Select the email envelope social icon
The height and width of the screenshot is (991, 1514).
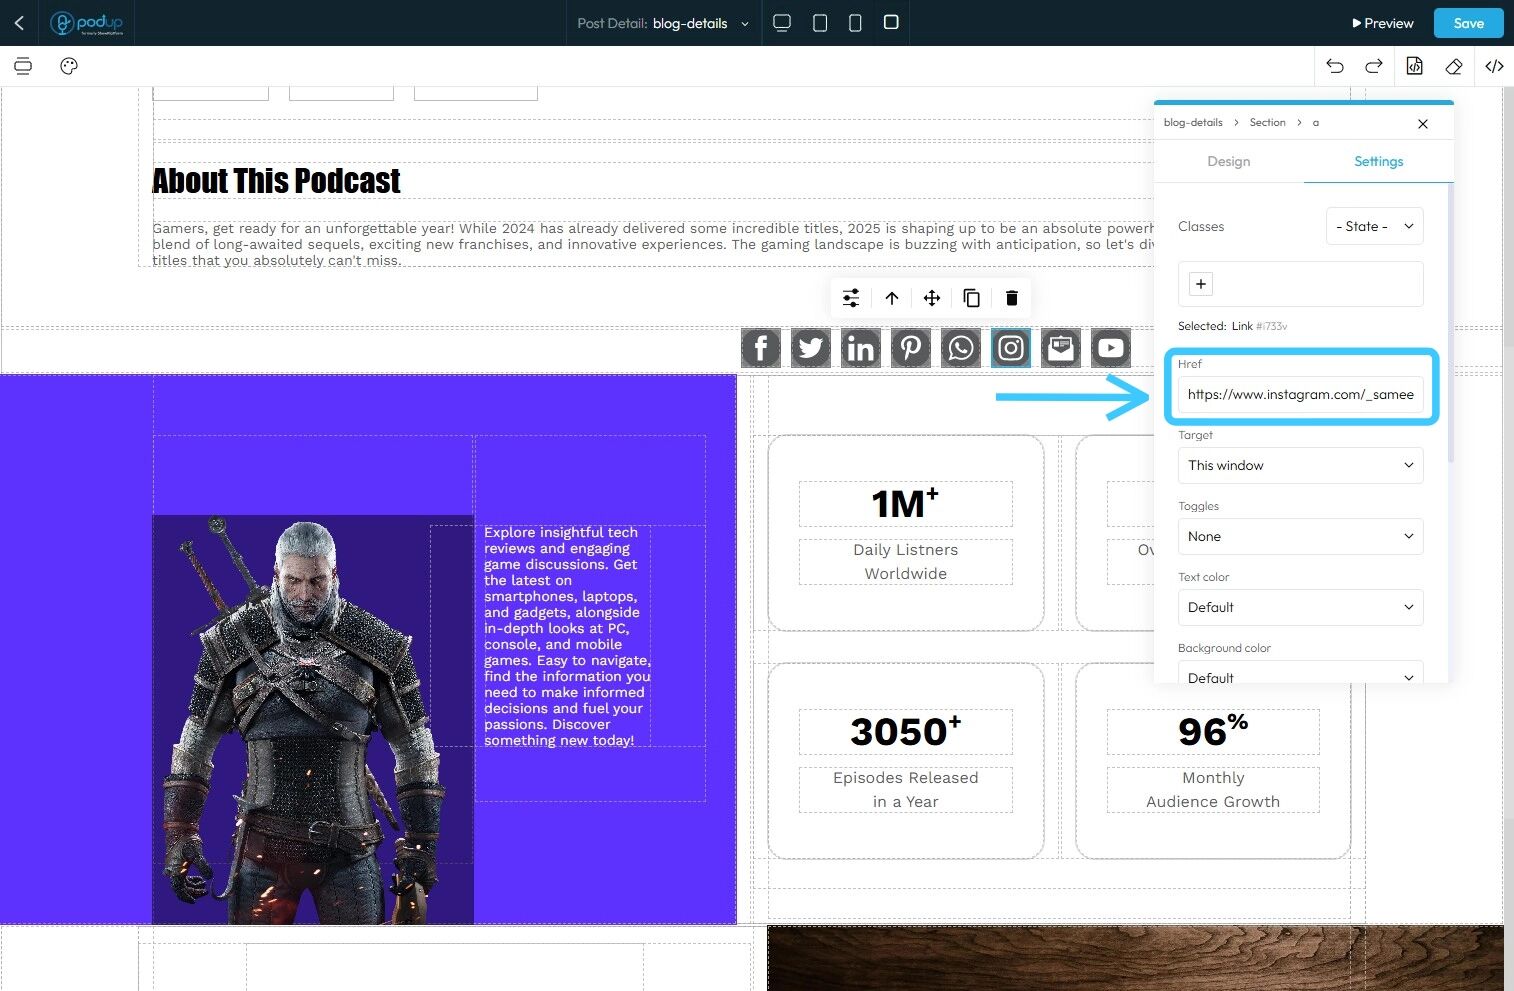pyautogui.click(x=1061, y=348)
